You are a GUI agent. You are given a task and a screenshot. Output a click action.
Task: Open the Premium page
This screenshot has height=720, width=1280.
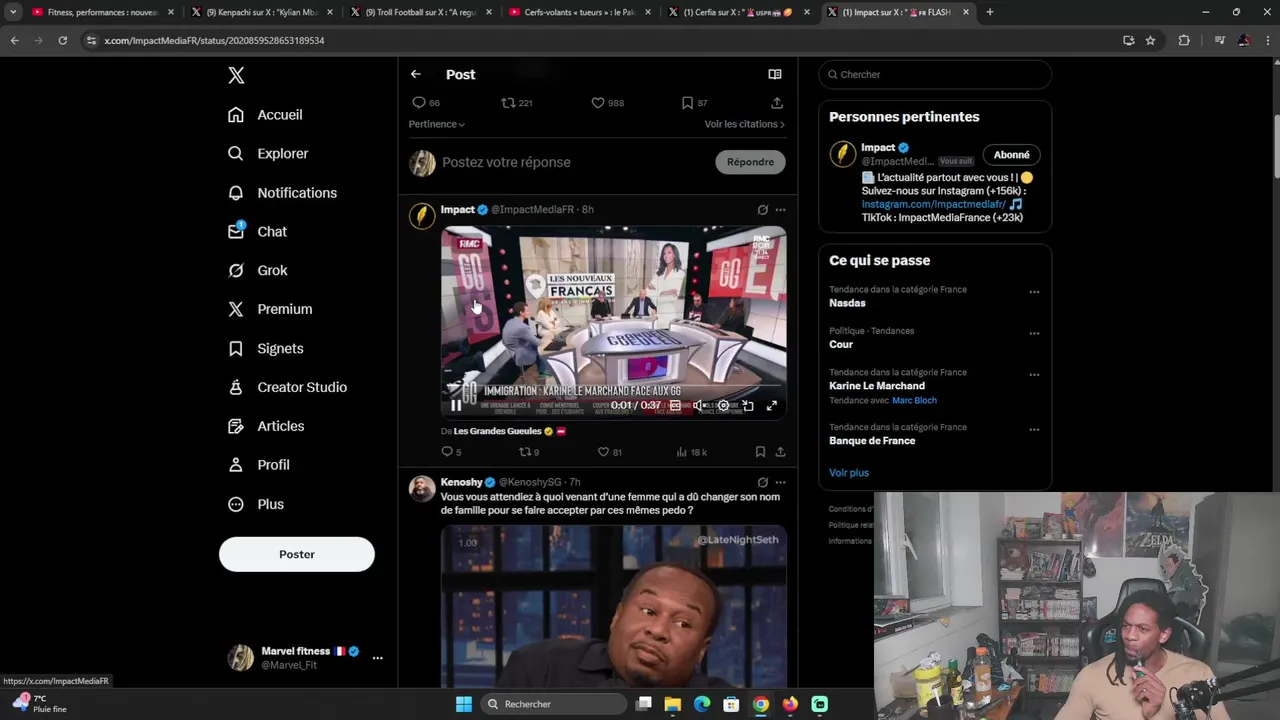tap(270, 309)
